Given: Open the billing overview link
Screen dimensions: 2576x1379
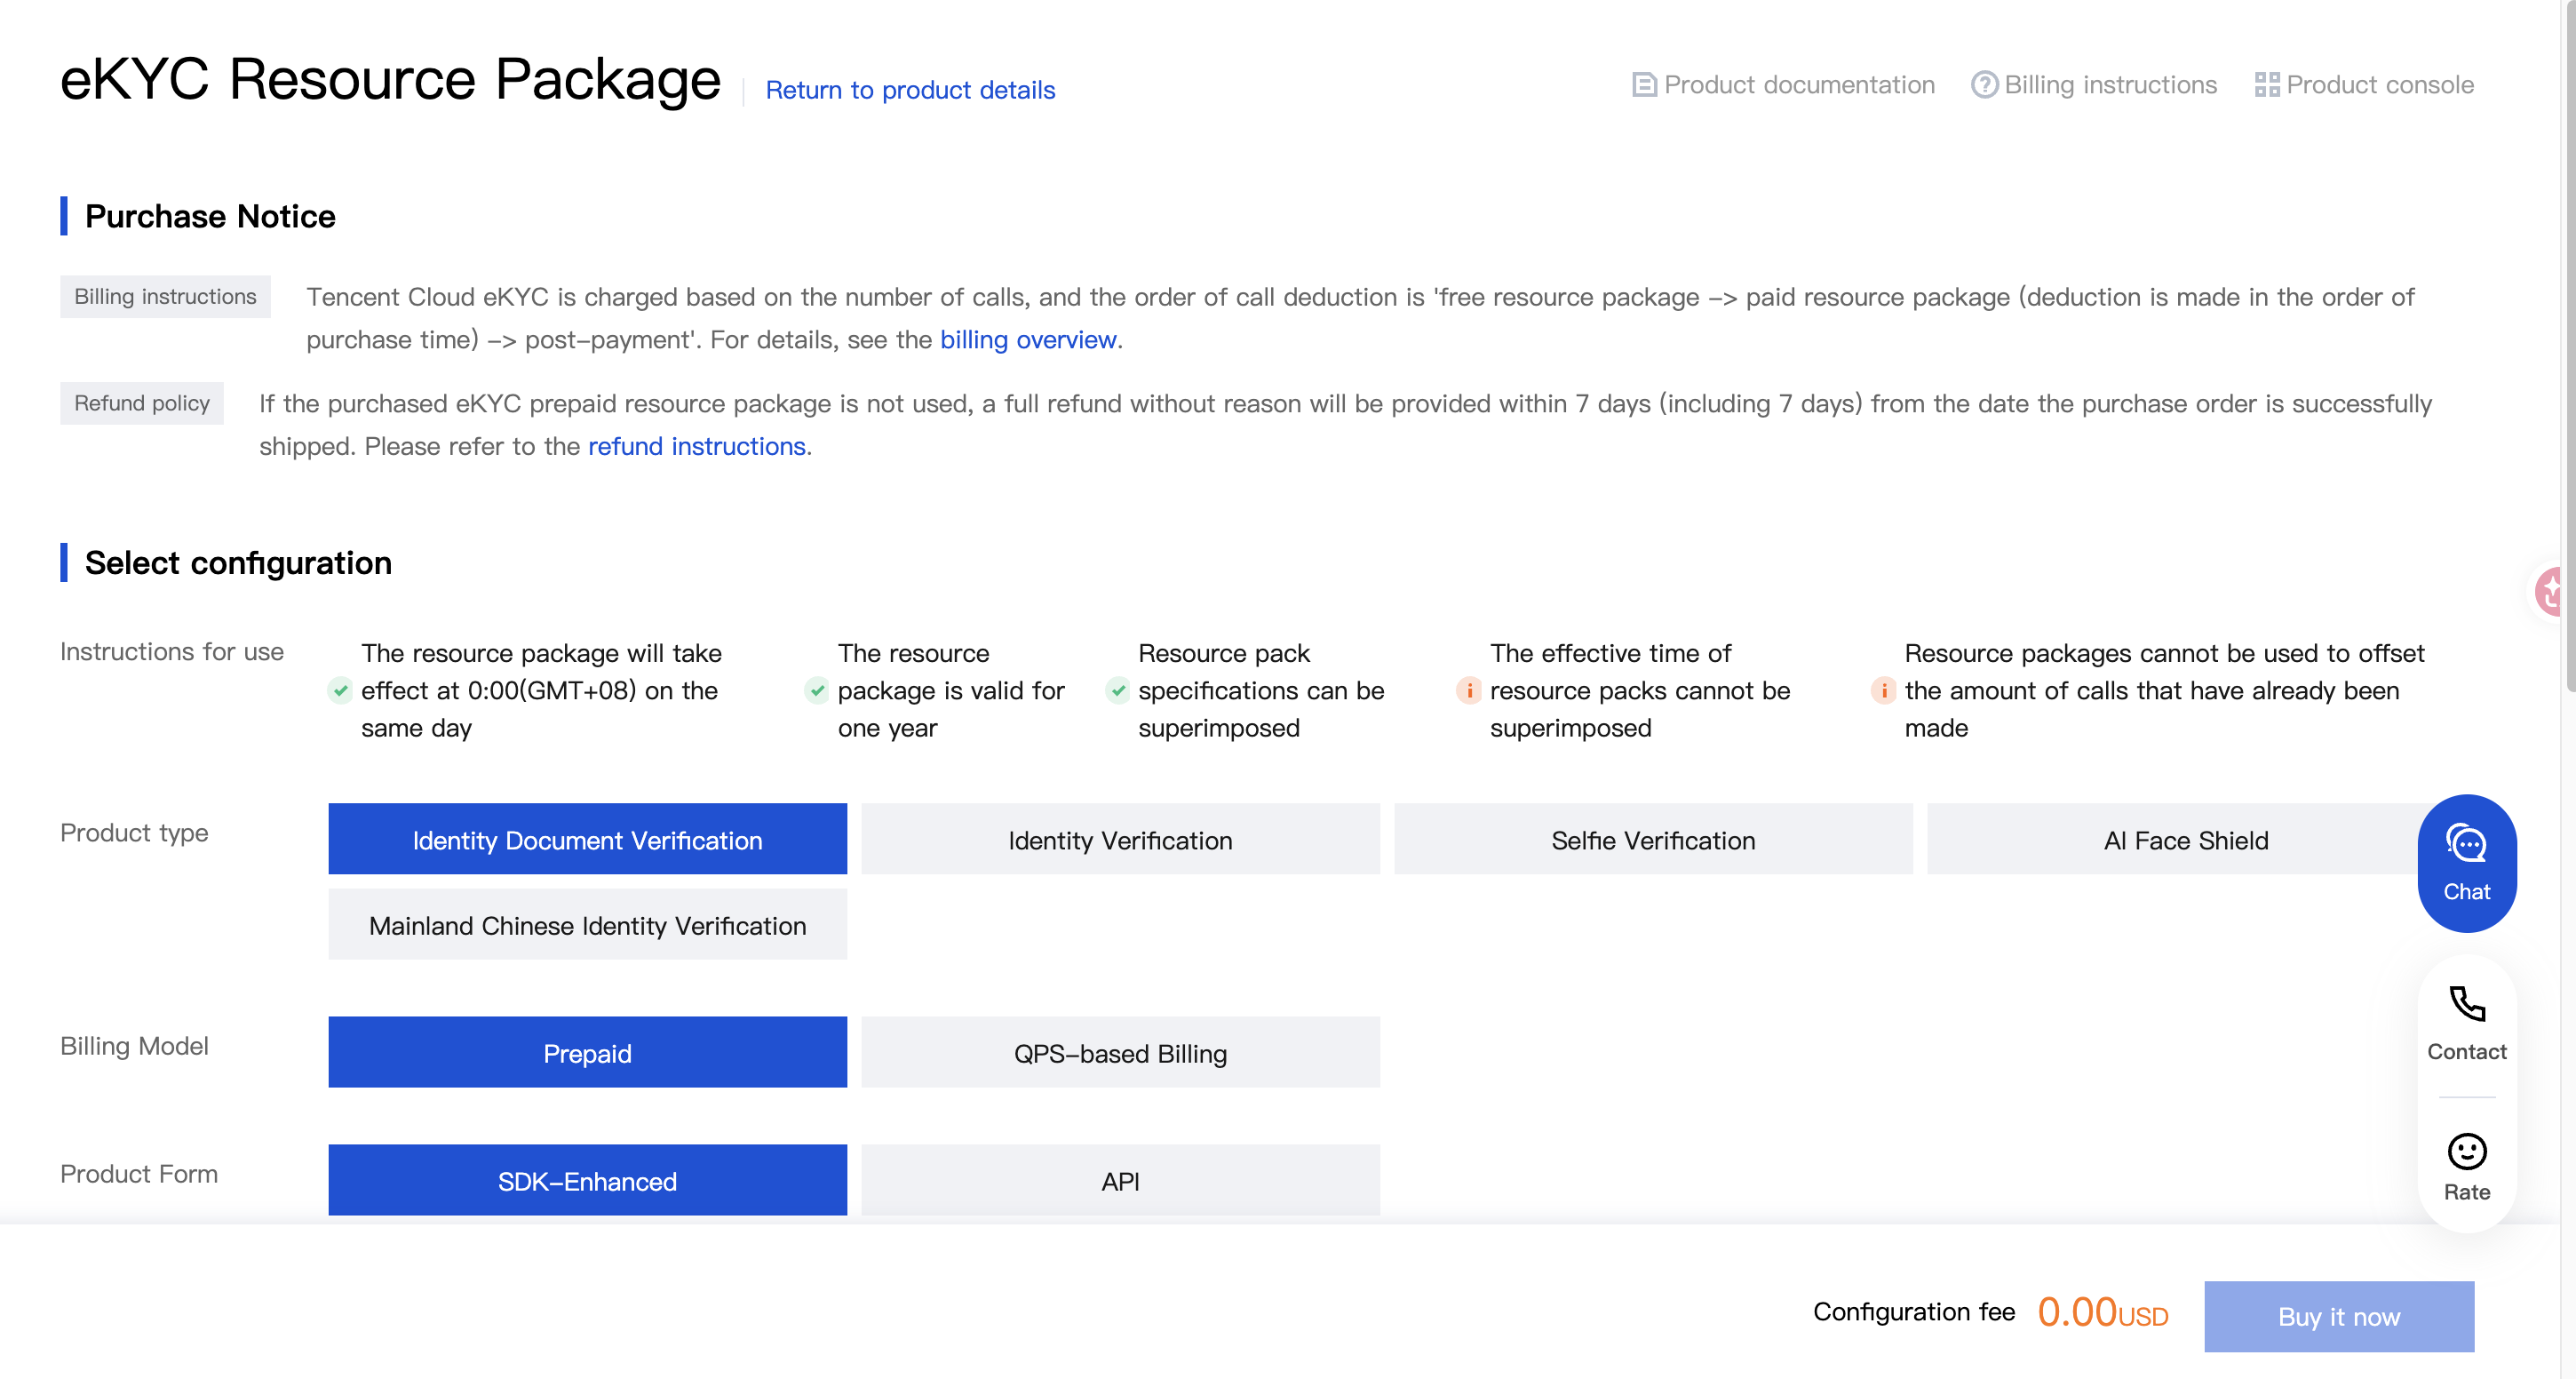Looking at the screenshot, I should click(x=1028, y=340).
